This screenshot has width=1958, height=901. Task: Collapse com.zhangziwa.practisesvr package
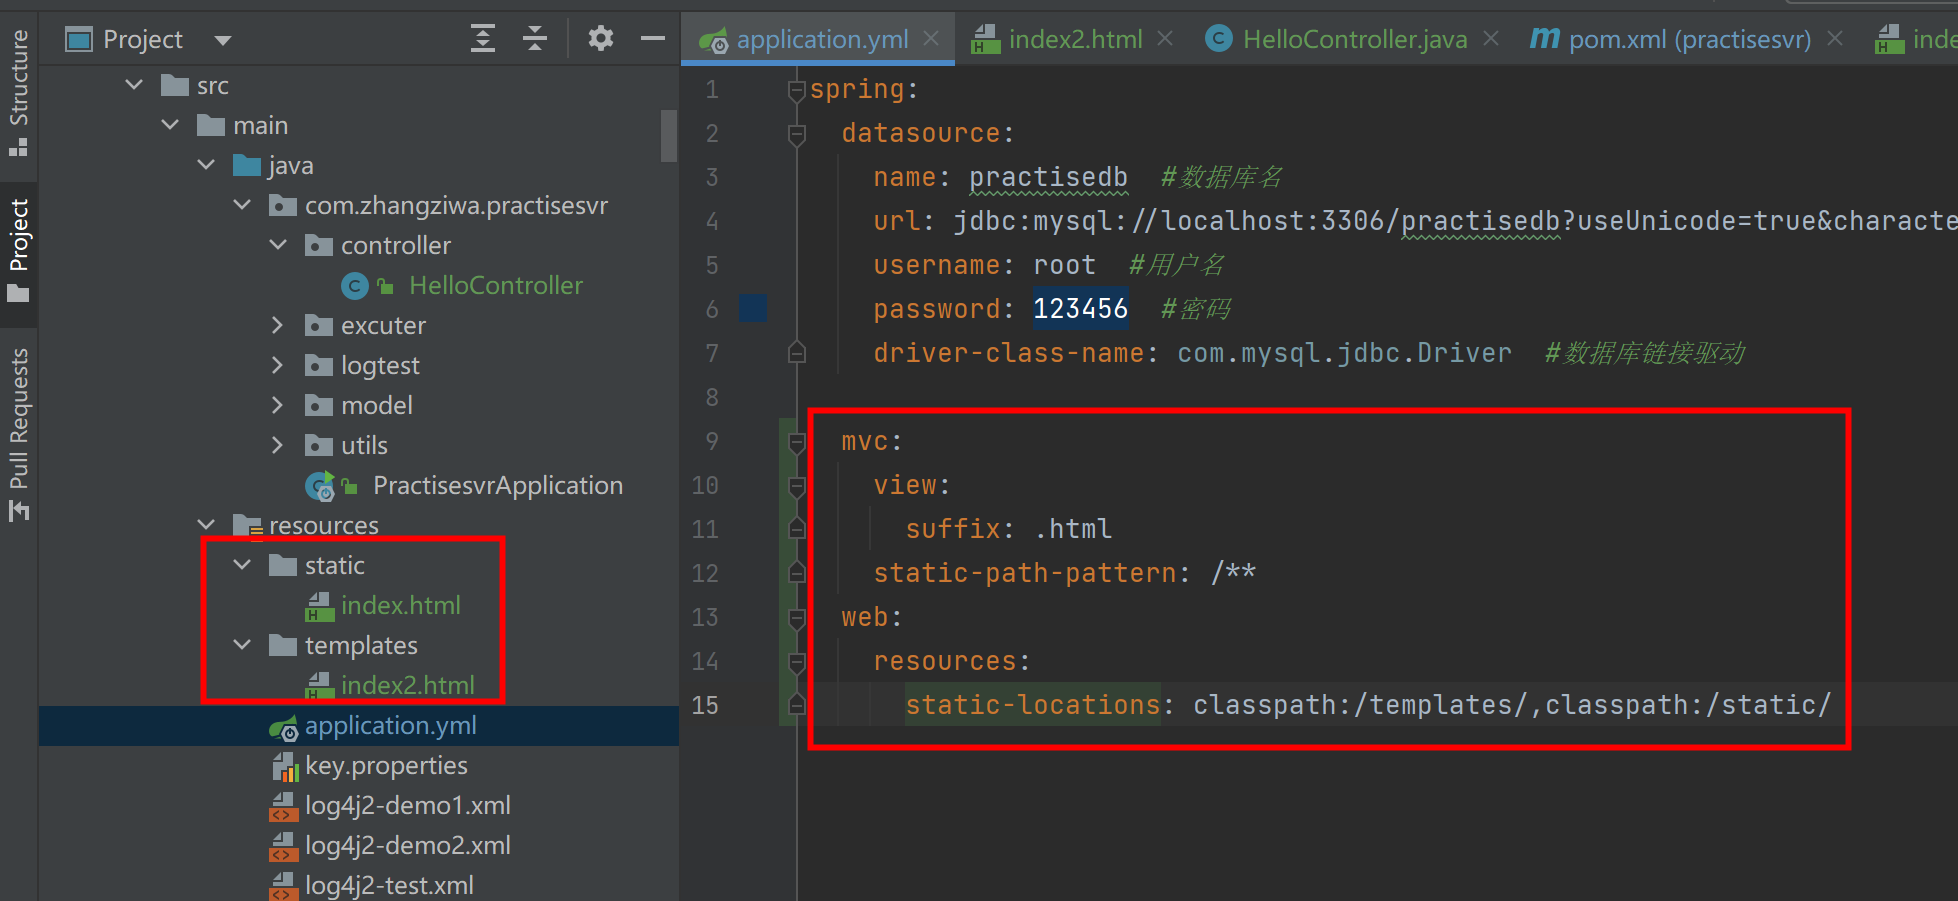pos(242,205)
